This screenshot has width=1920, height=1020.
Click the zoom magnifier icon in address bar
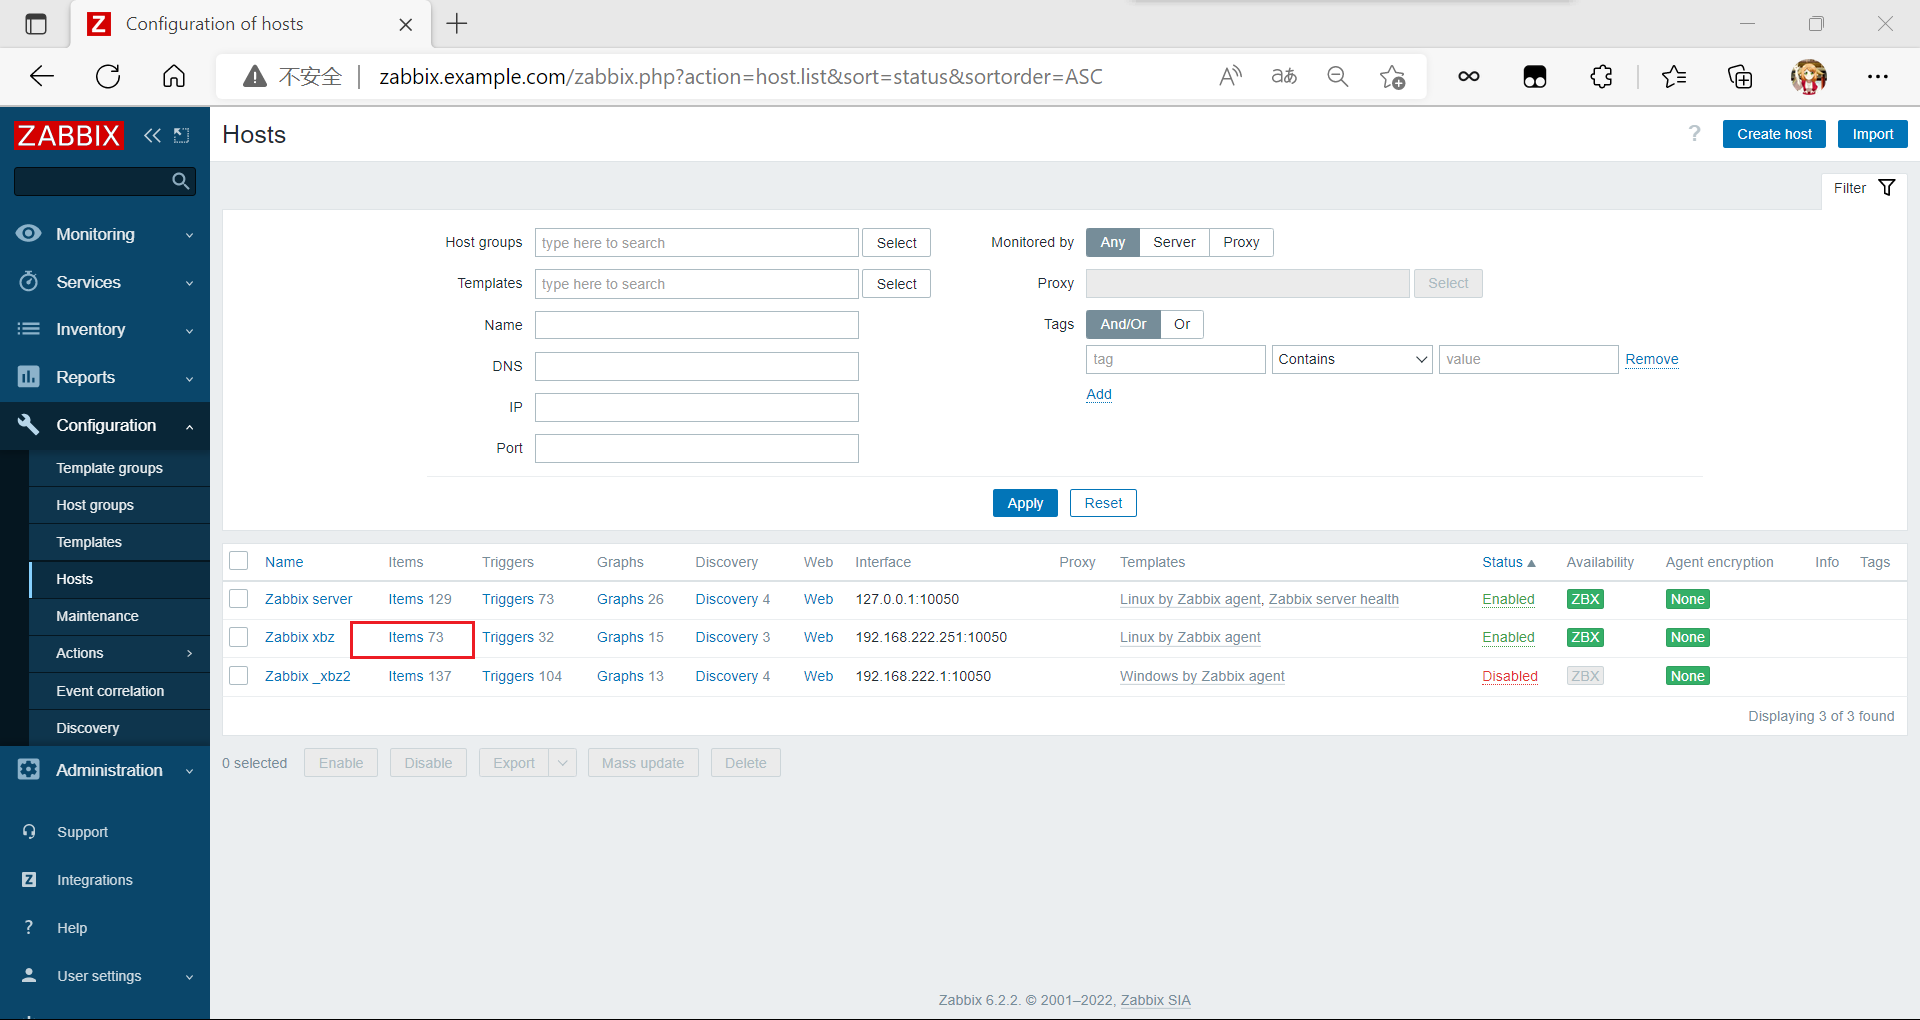tap(1338, 76)
